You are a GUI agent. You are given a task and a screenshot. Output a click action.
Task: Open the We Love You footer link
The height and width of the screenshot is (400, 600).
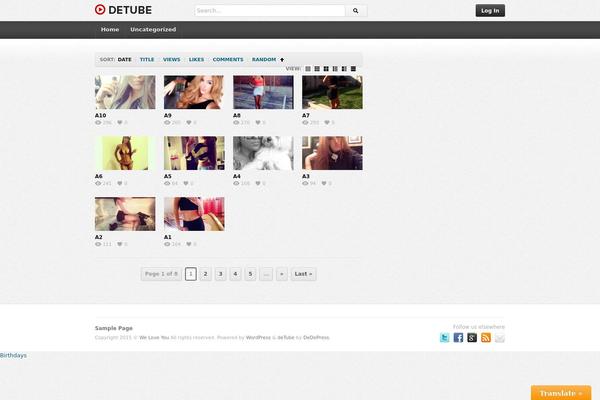(154, 338)
